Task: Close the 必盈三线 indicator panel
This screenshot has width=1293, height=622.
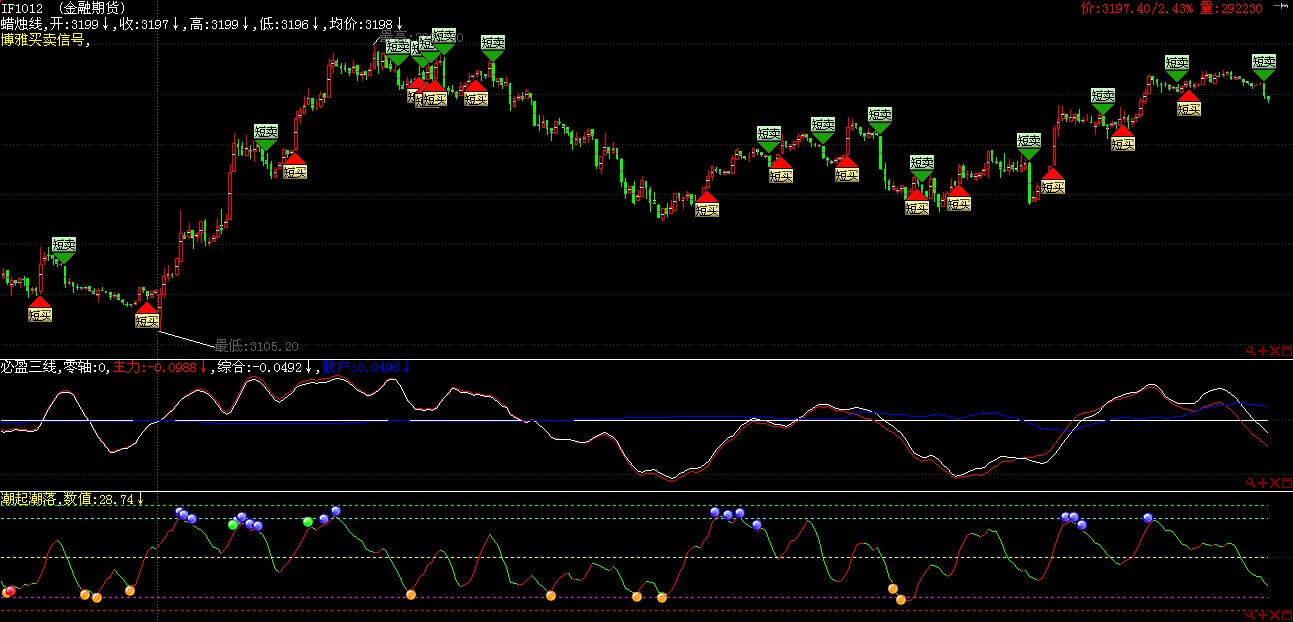Action: (x=1275, y=483)
